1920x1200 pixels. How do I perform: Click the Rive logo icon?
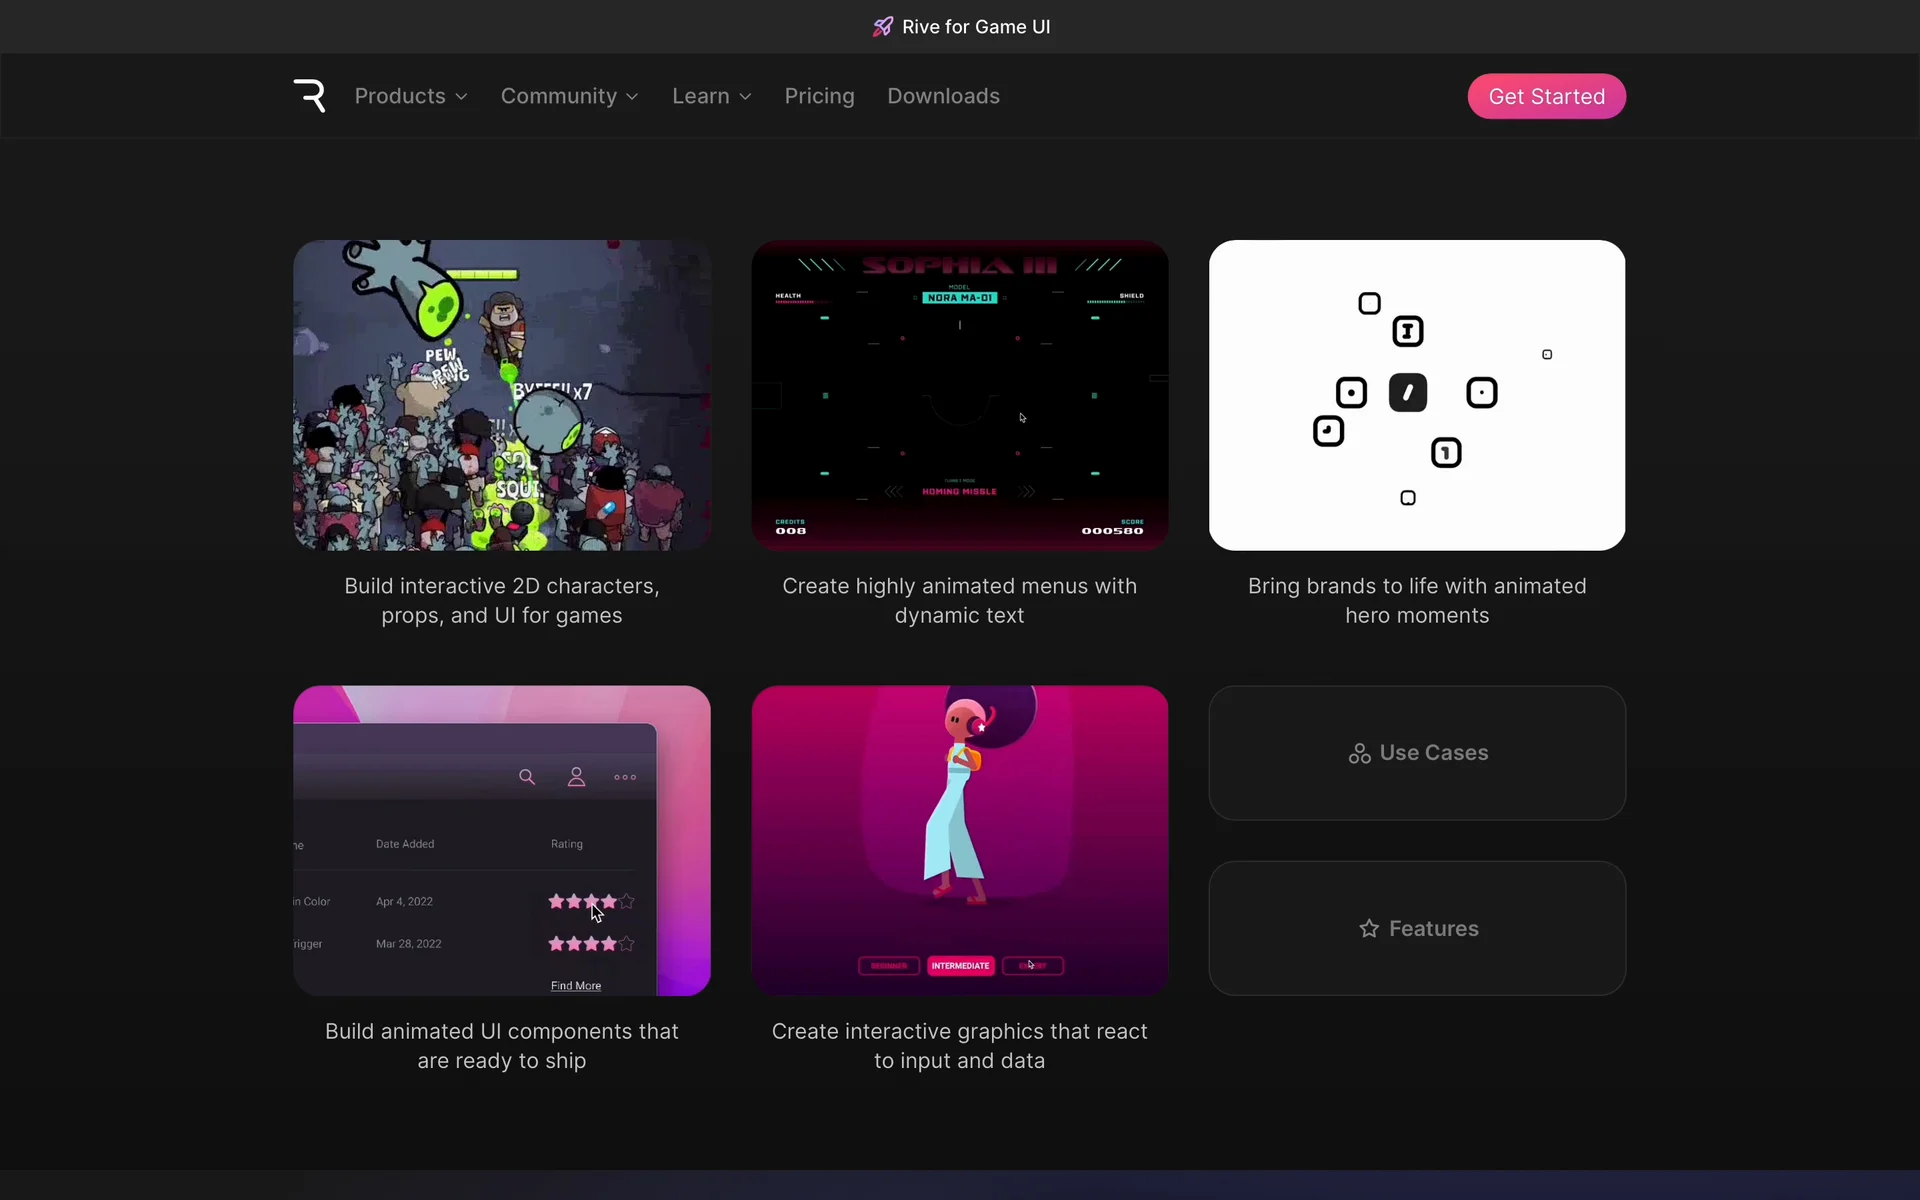pos(310,96)
